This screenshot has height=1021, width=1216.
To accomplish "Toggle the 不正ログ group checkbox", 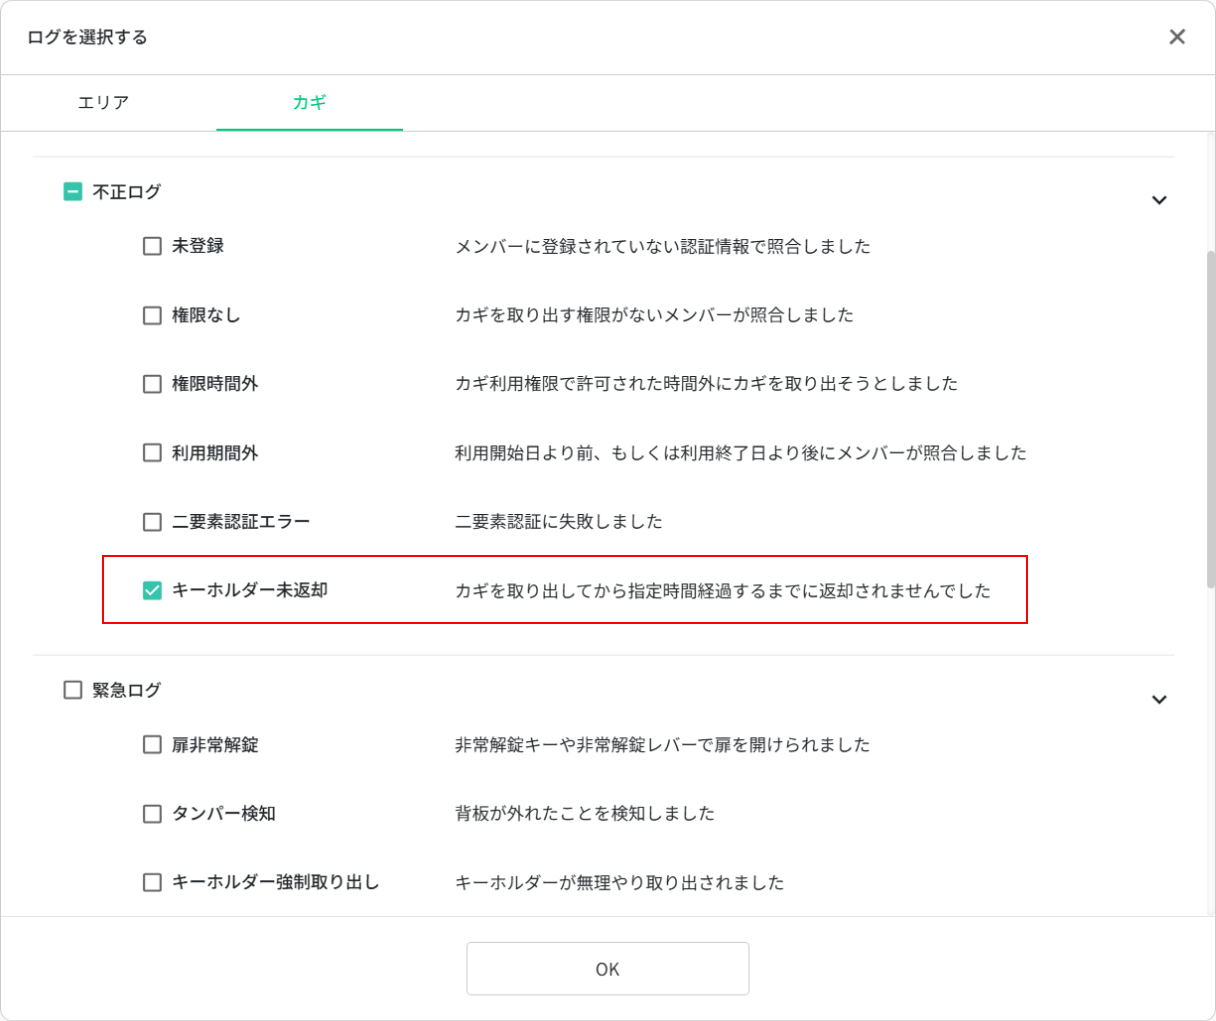I will tap(73, 191).
